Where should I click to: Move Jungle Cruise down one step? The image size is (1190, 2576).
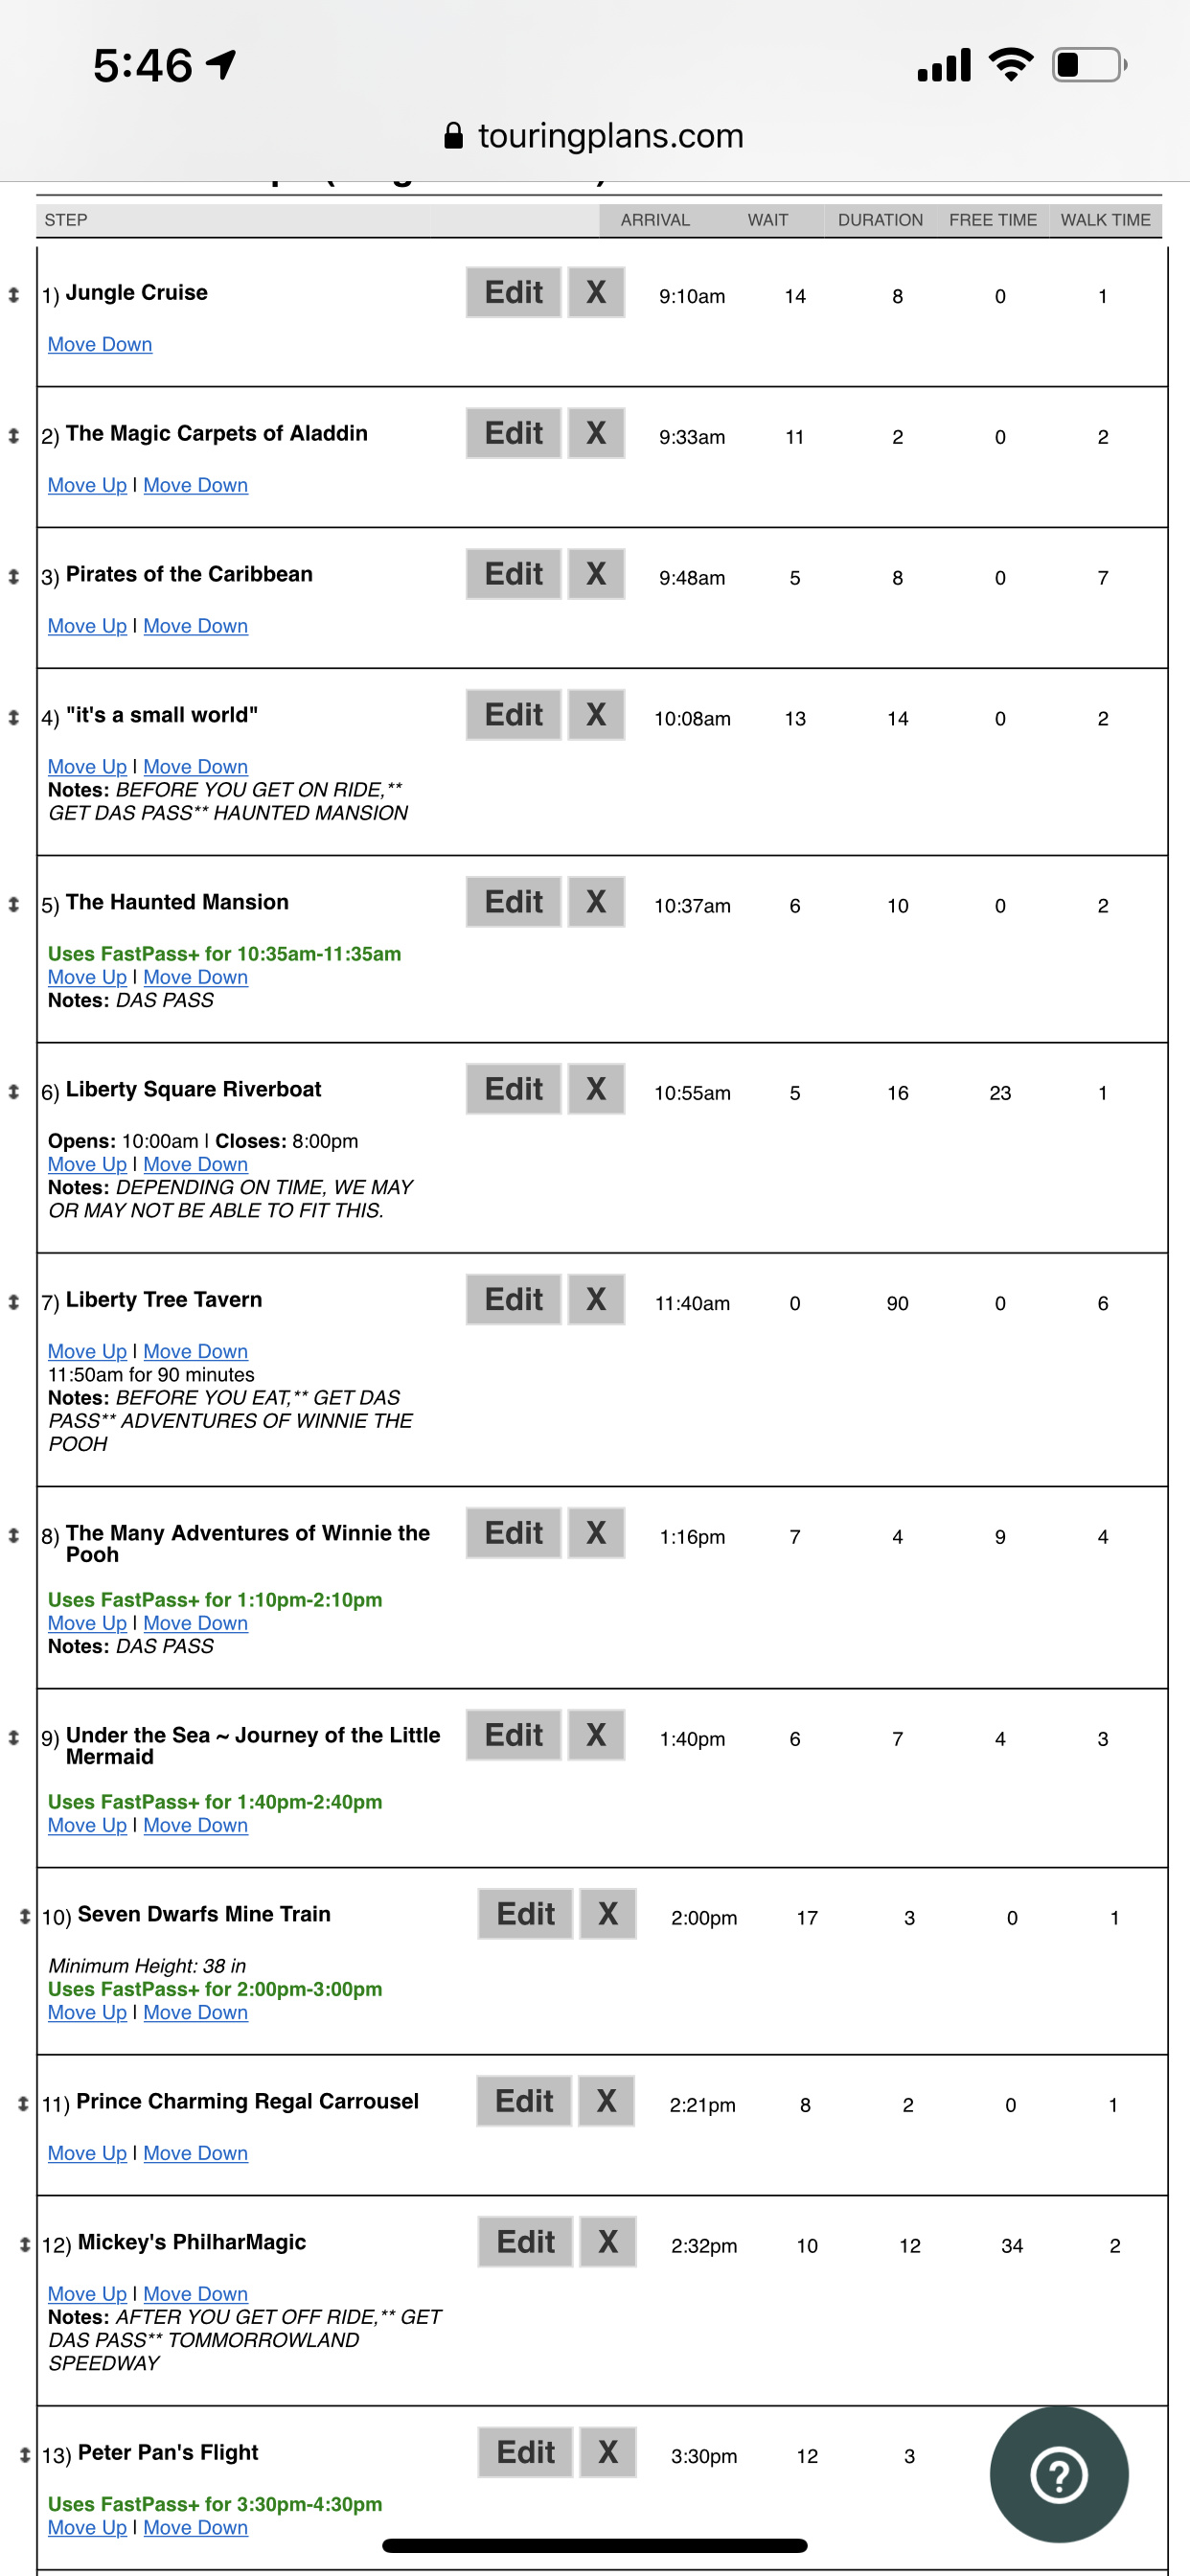tap(100, 344)
